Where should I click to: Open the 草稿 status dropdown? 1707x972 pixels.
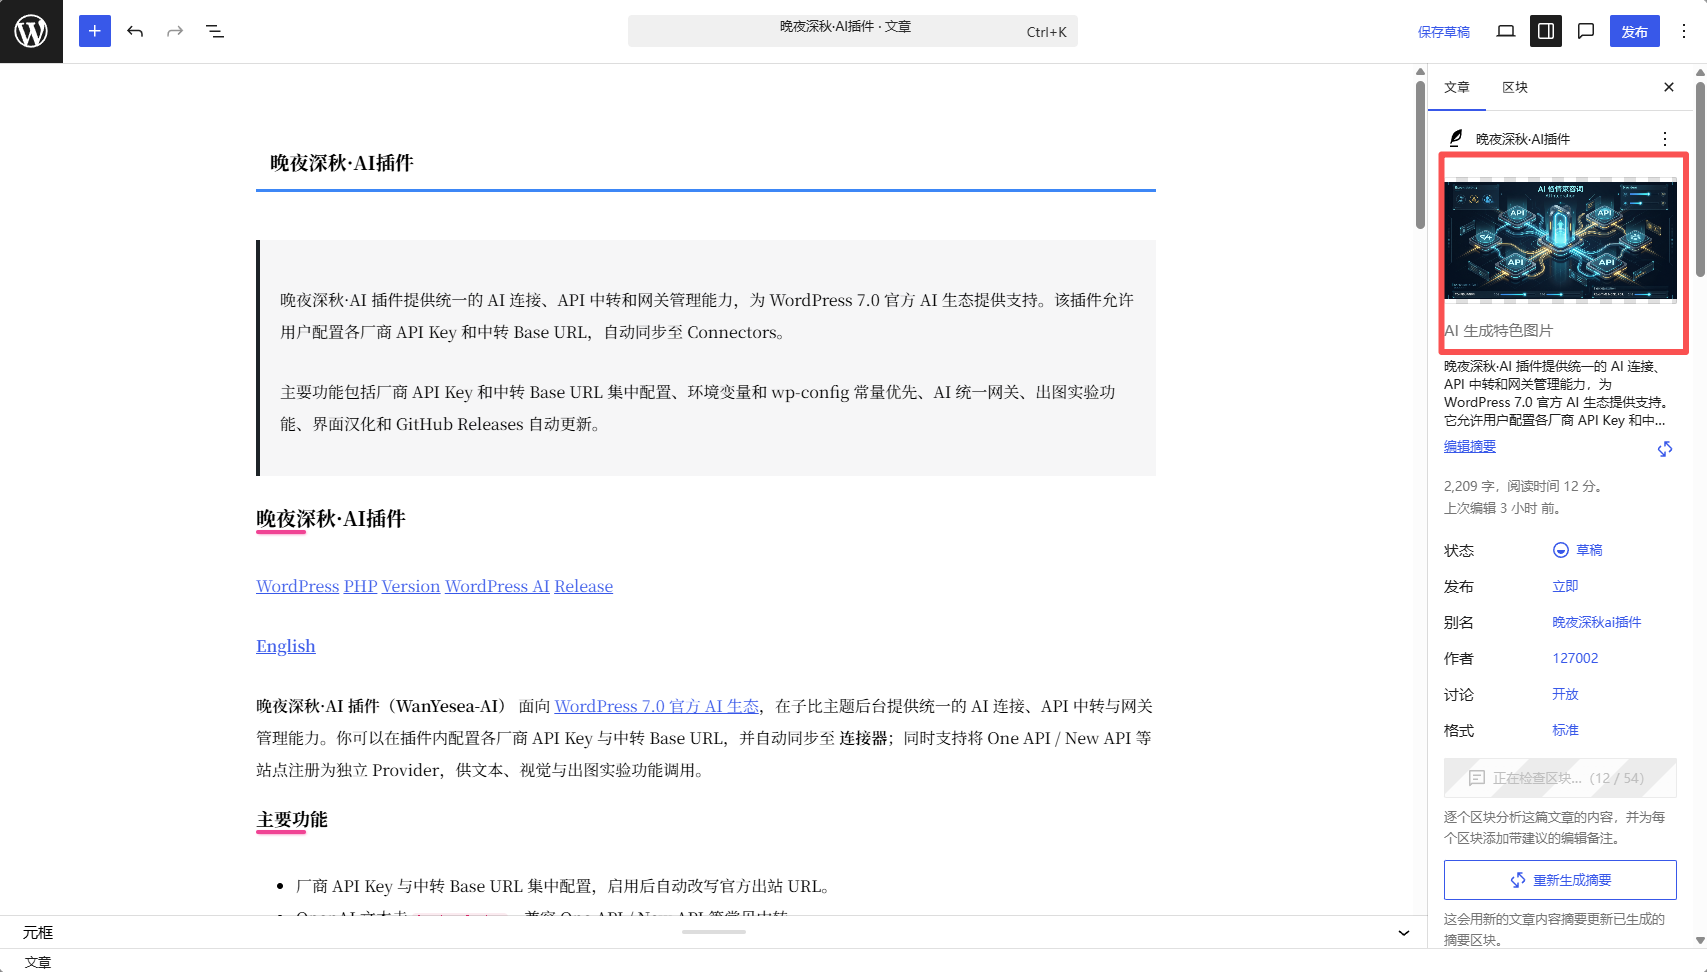click(x=1578, y=550)
